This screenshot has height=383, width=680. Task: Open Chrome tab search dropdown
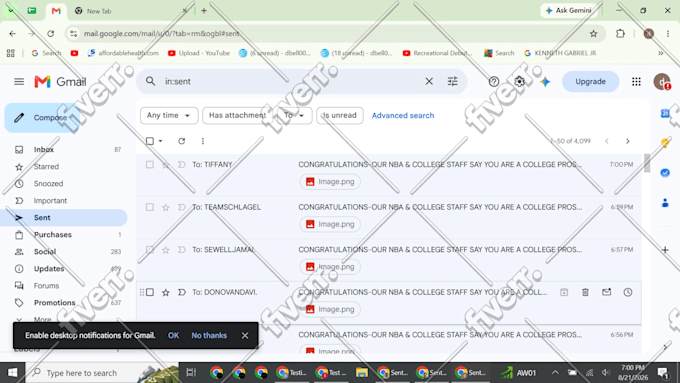pos(11,10)
